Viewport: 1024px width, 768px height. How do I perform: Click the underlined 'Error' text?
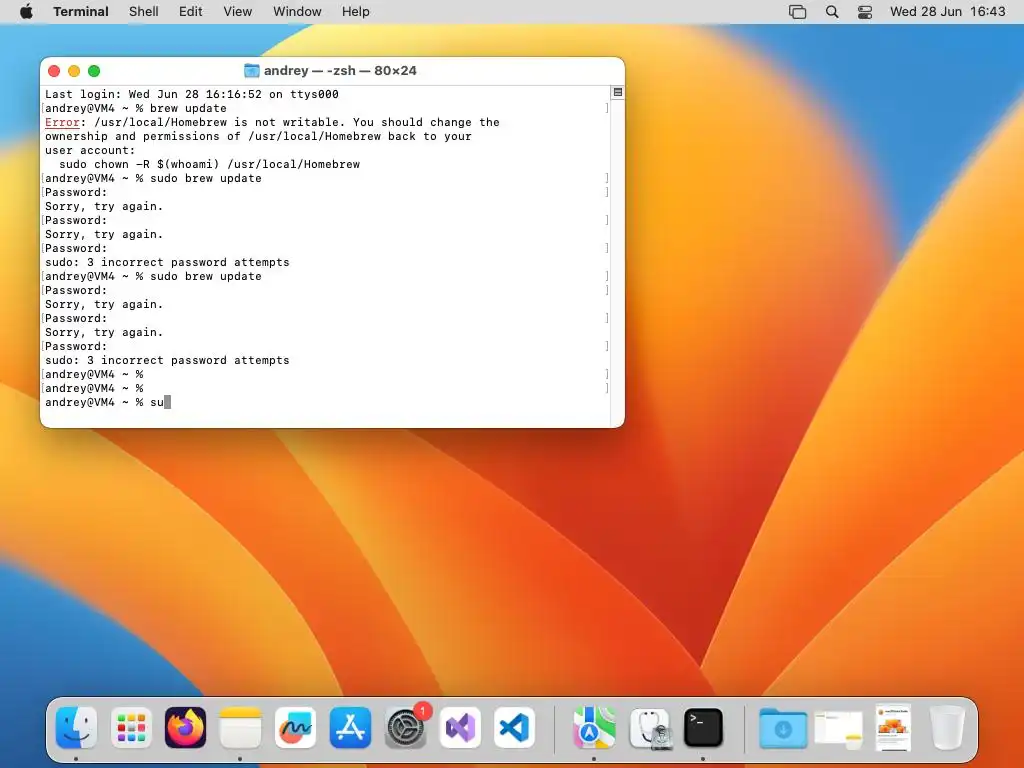click(62, 122)
